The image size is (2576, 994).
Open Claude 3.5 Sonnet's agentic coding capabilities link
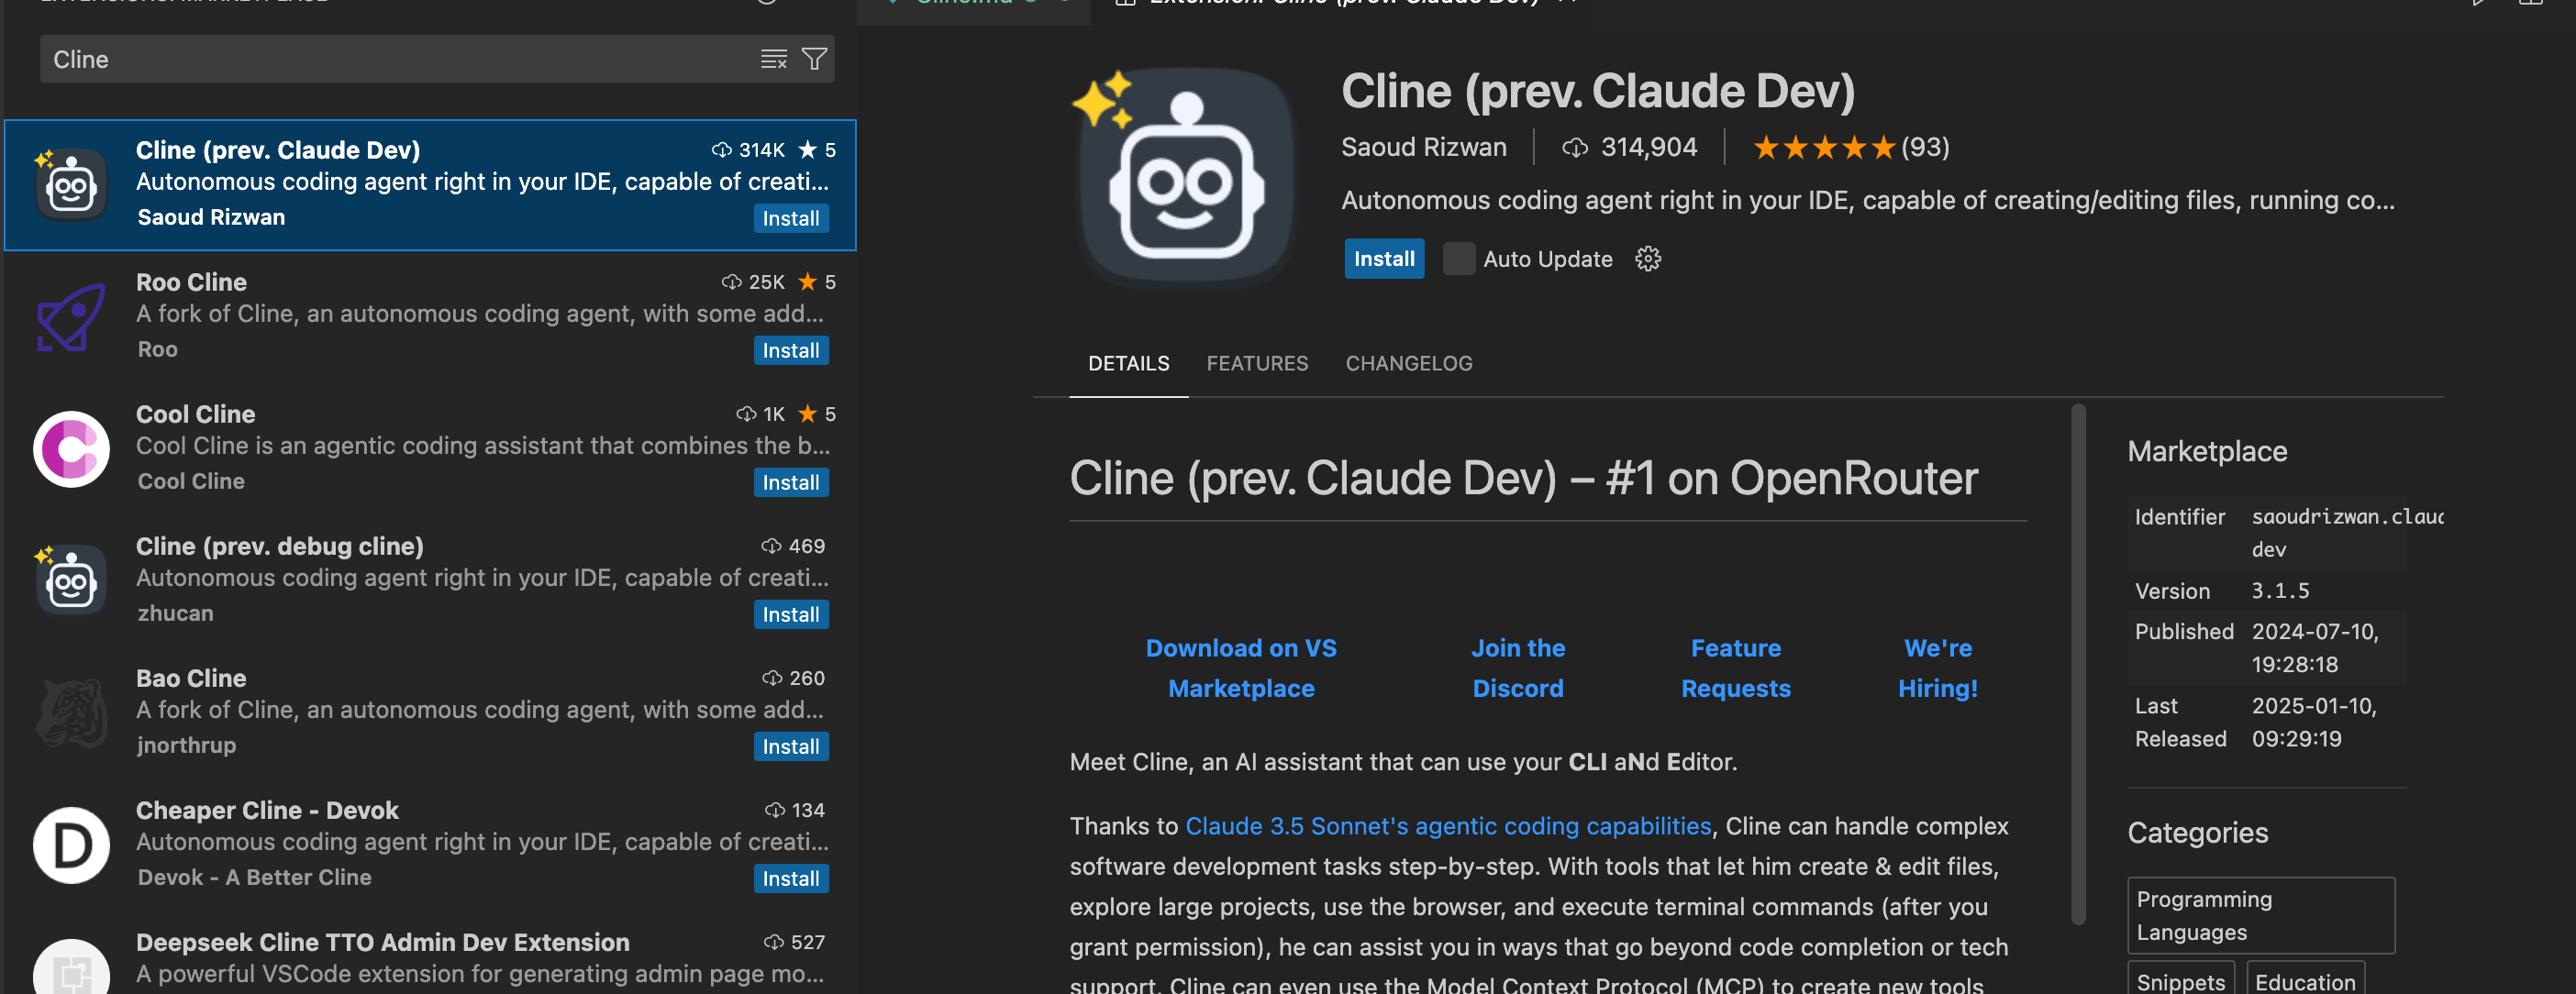[1447, 826]
